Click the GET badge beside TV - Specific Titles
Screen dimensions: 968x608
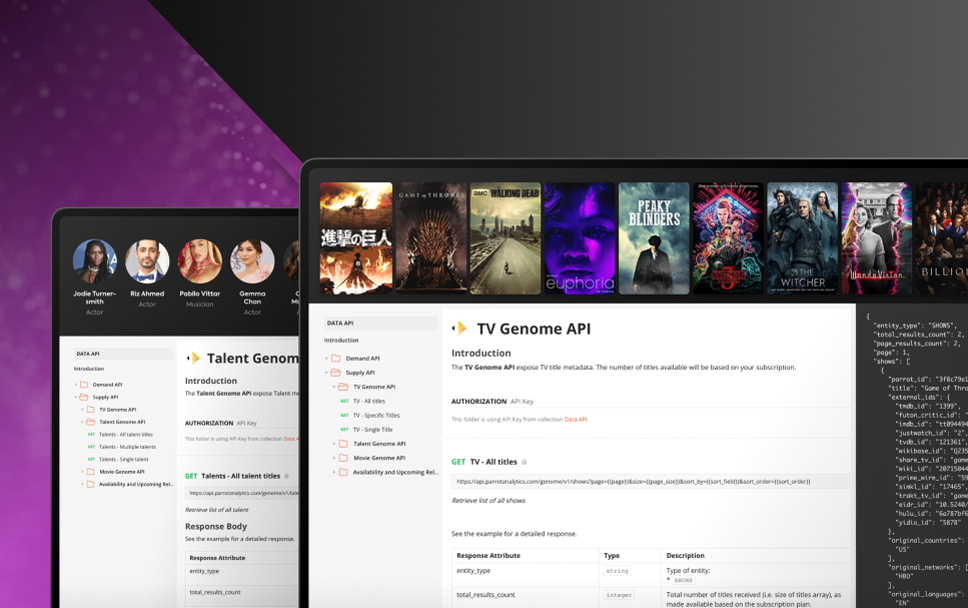pyautogui.click(x=344, y=415)
